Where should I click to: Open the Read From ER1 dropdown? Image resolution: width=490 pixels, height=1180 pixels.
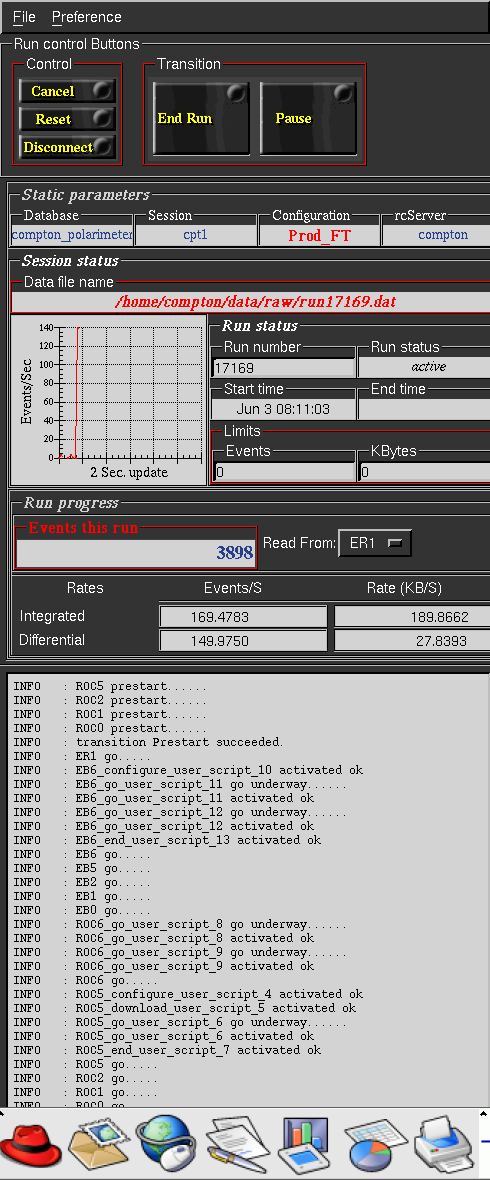pyautogui.click(x=375, y=543)
